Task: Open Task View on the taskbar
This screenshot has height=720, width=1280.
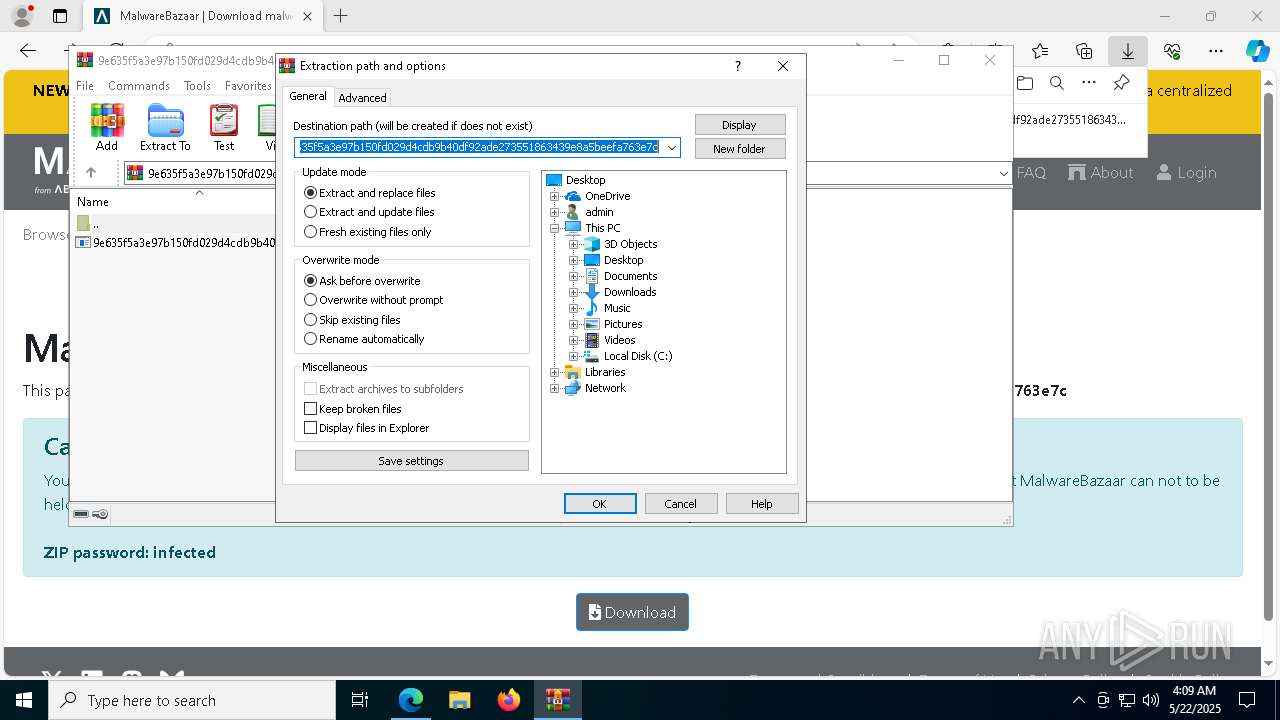Action: click(360, 700)
